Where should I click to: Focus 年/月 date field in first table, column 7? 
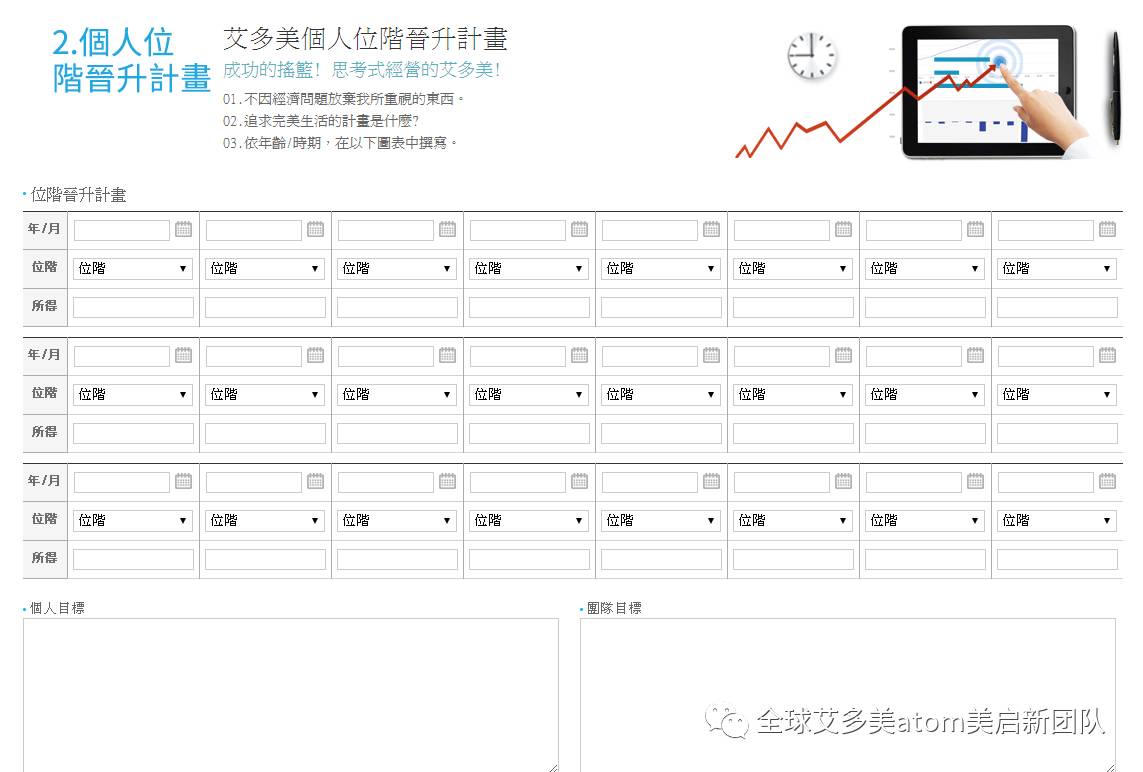tap(913, 230)
